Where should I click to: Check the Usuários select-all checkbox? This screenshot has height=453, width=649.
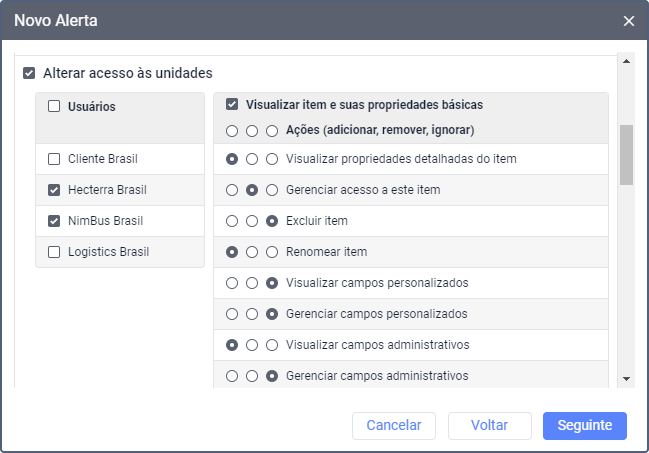tap(54, 106)
